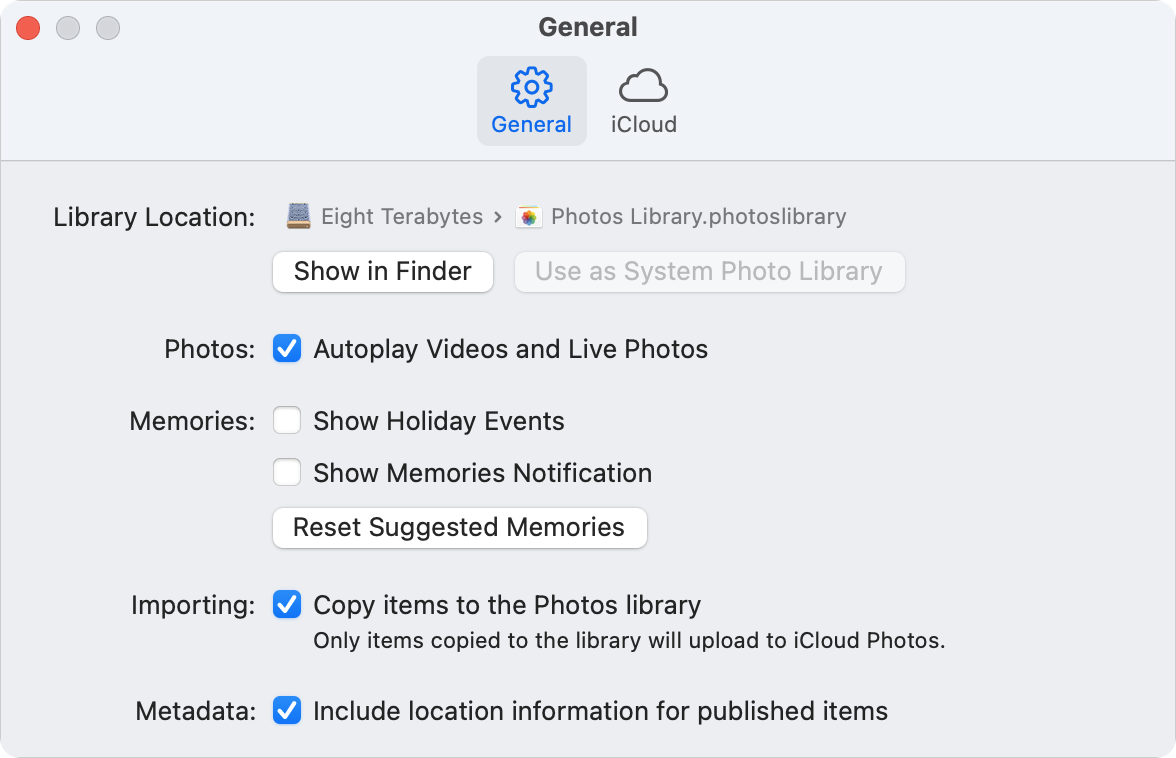Enable Show Memories Notification checkbox
Viewport: 1176px width, 758px height.
click(287, 472)
